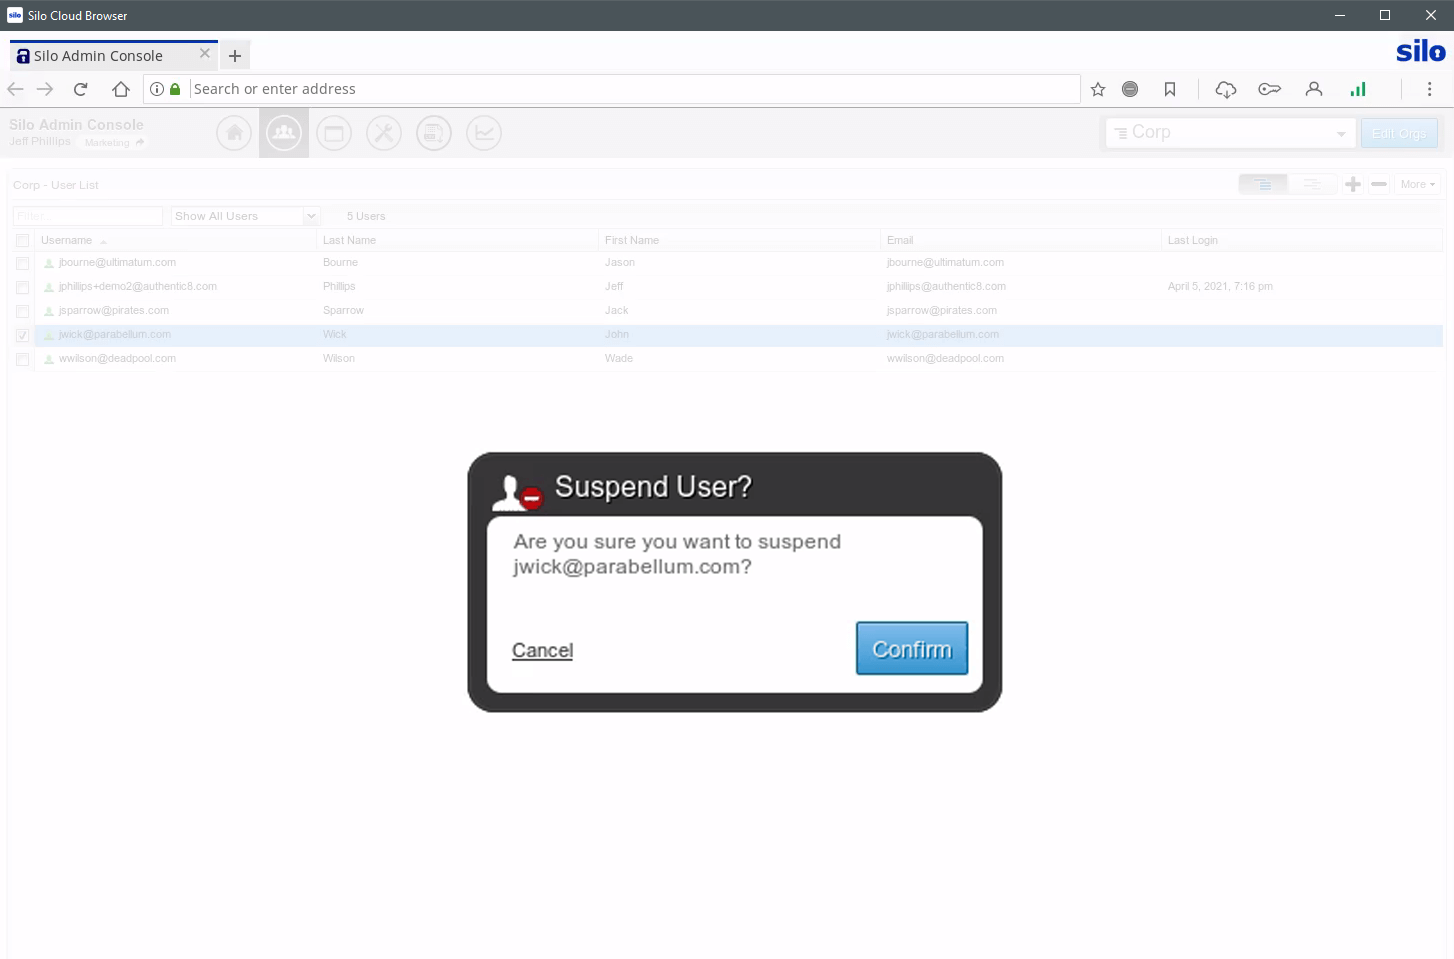Focus the address bar field

tap(635, 89)
